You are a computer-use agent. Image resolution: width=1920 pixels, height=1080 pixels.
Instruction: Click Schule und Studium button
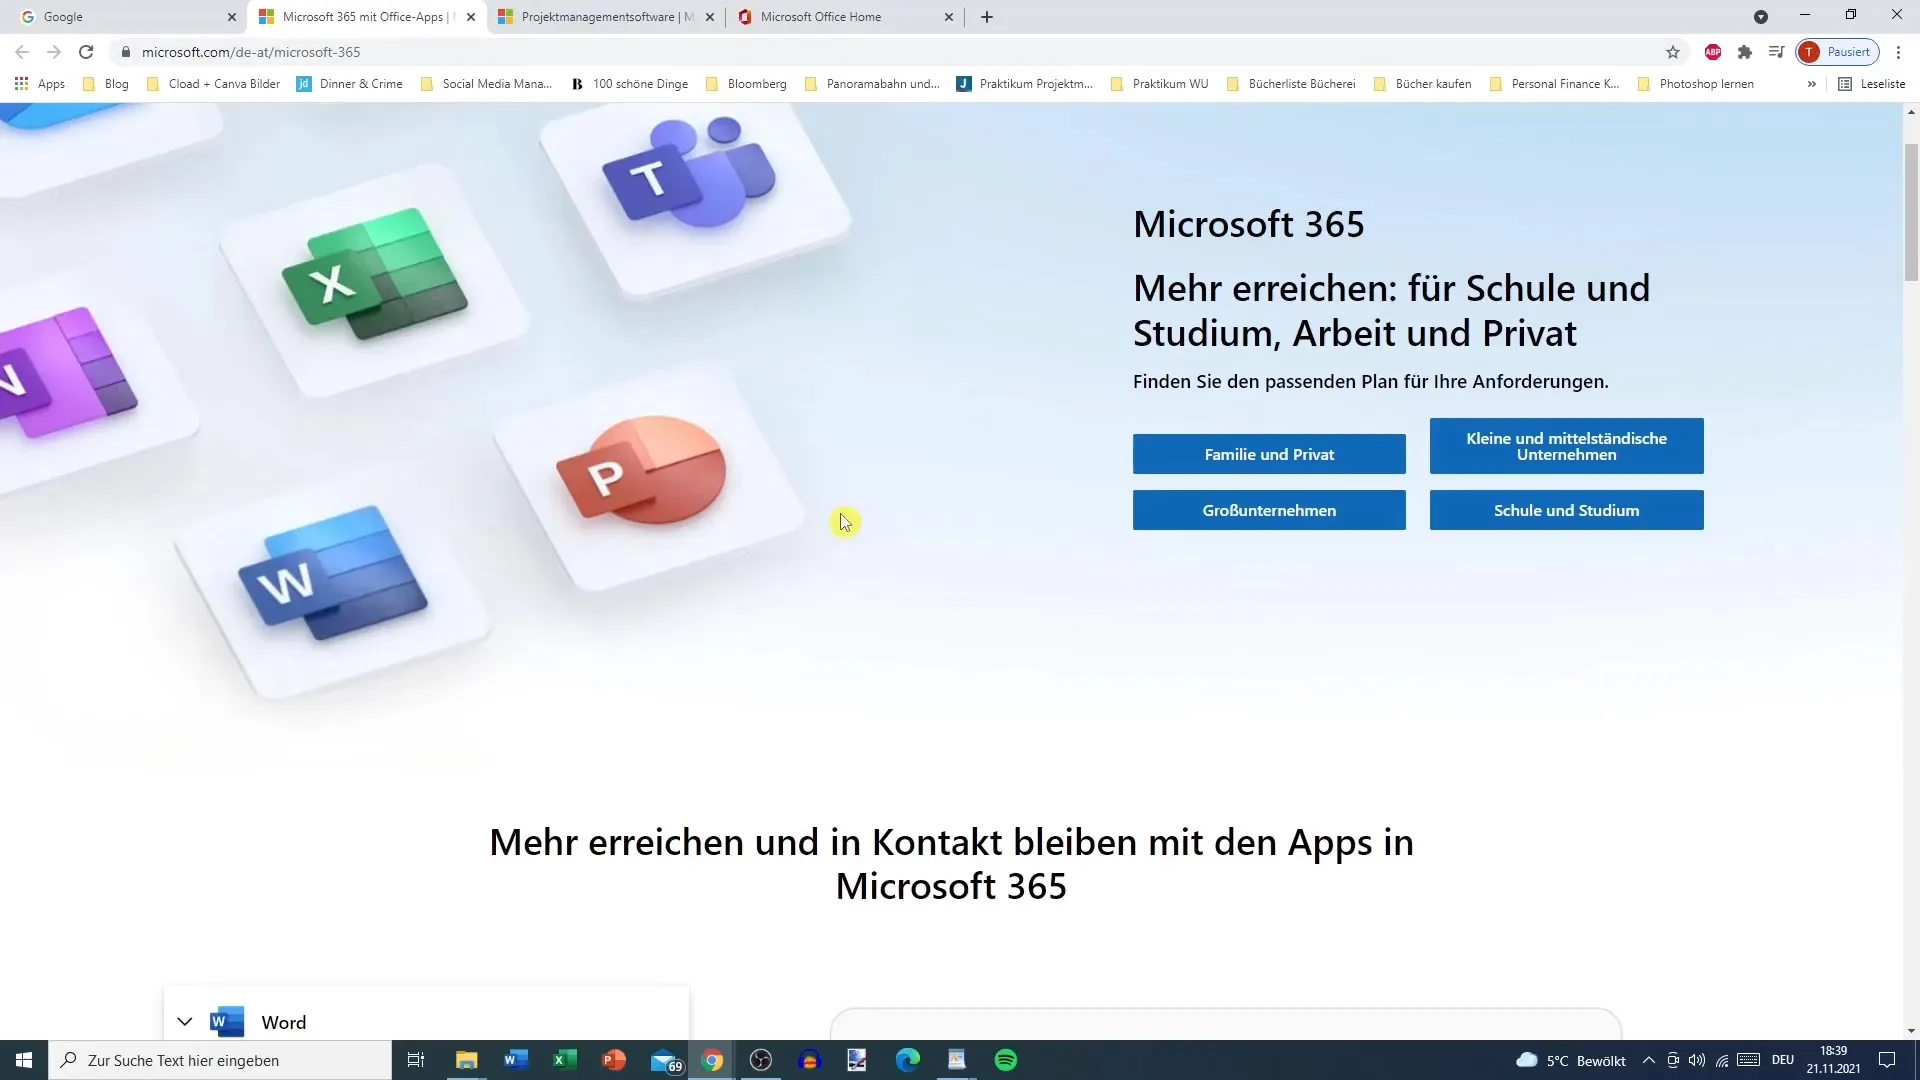1566,510
